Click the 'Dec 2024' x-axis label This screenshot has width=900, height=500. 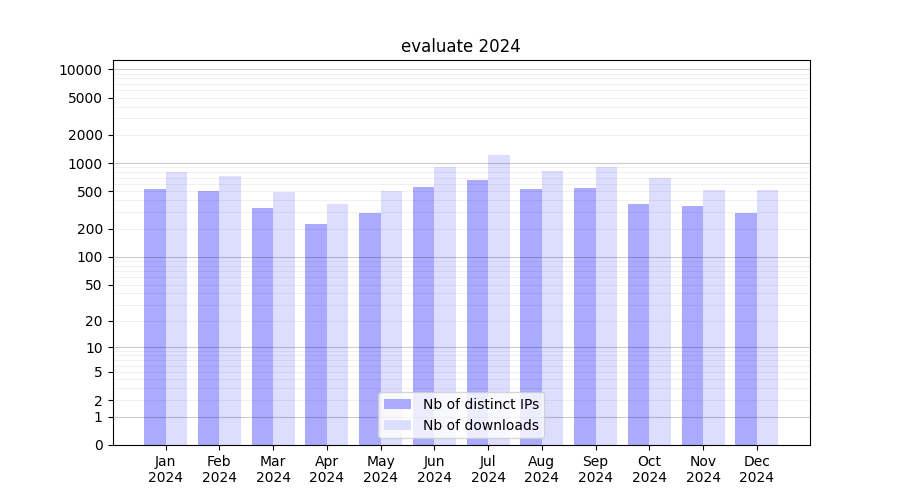point(756,469)
